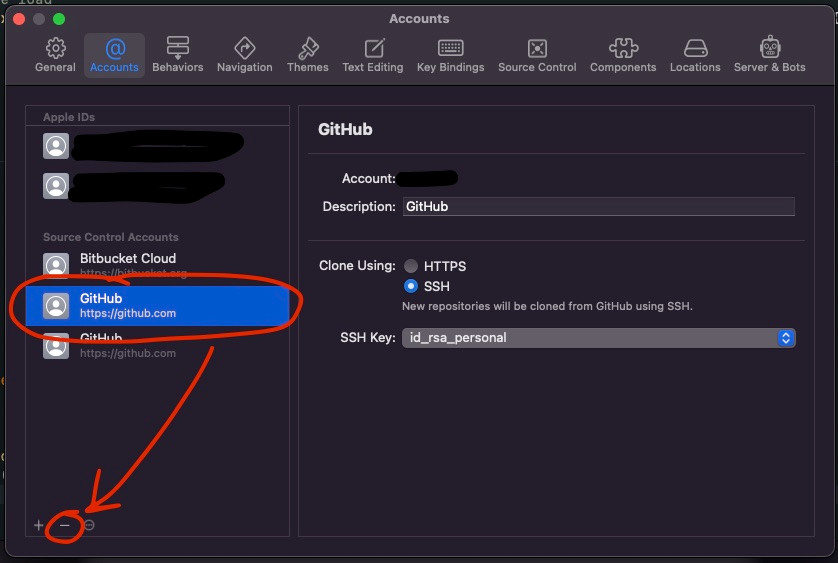Screen dimensions: 838x563
Task: Open the account actions ellipsis menu
Action: coord(89,525)
